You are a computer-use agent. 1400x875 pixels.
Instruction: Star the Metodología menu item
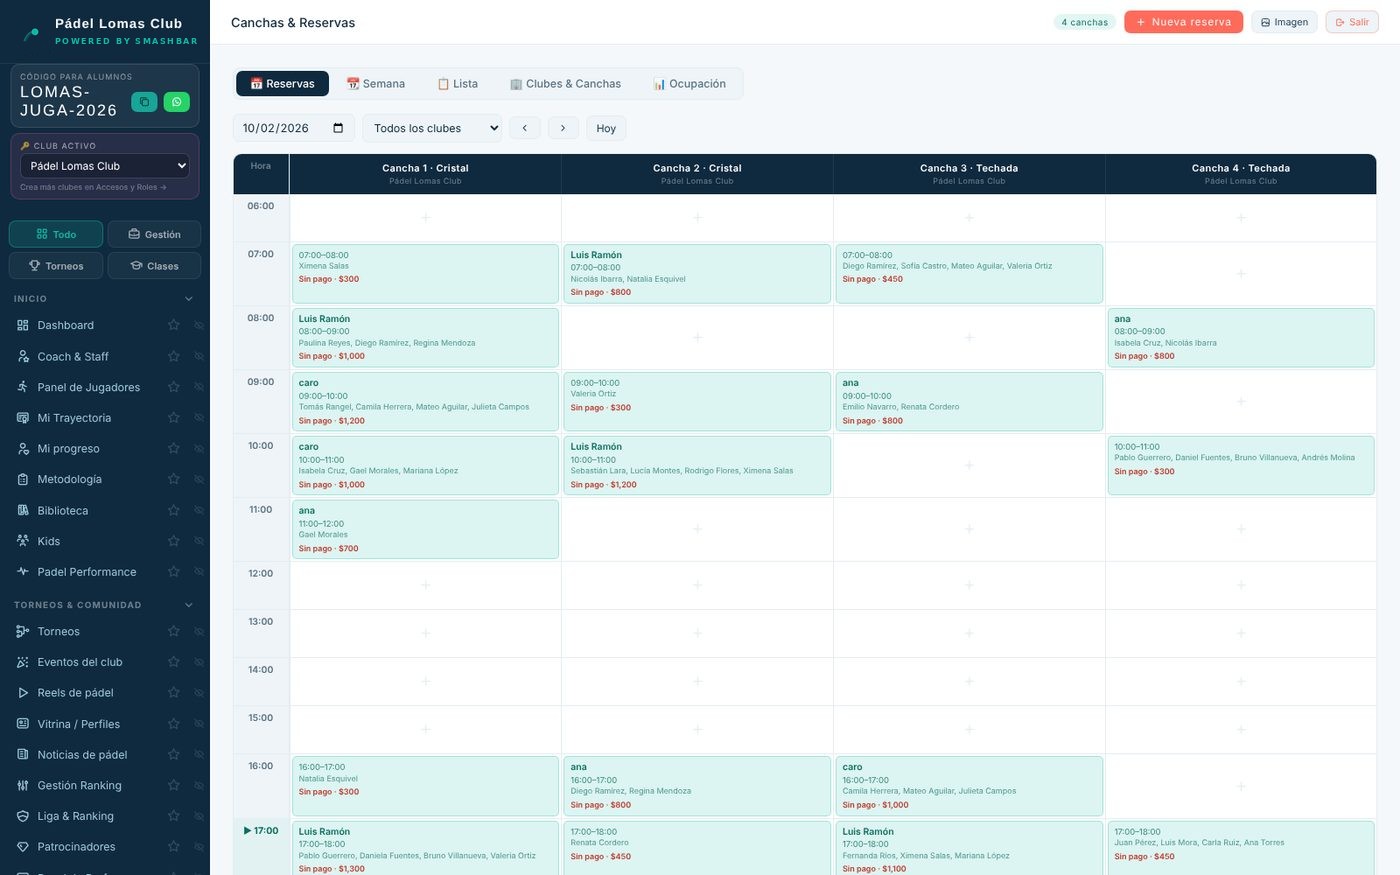pos(174,479)
